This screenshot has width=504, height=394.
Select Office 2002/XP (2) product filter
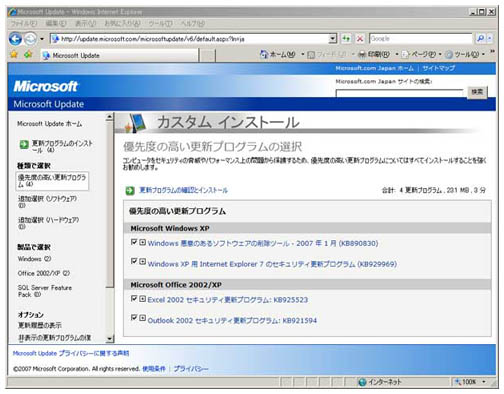click(44, 273)
